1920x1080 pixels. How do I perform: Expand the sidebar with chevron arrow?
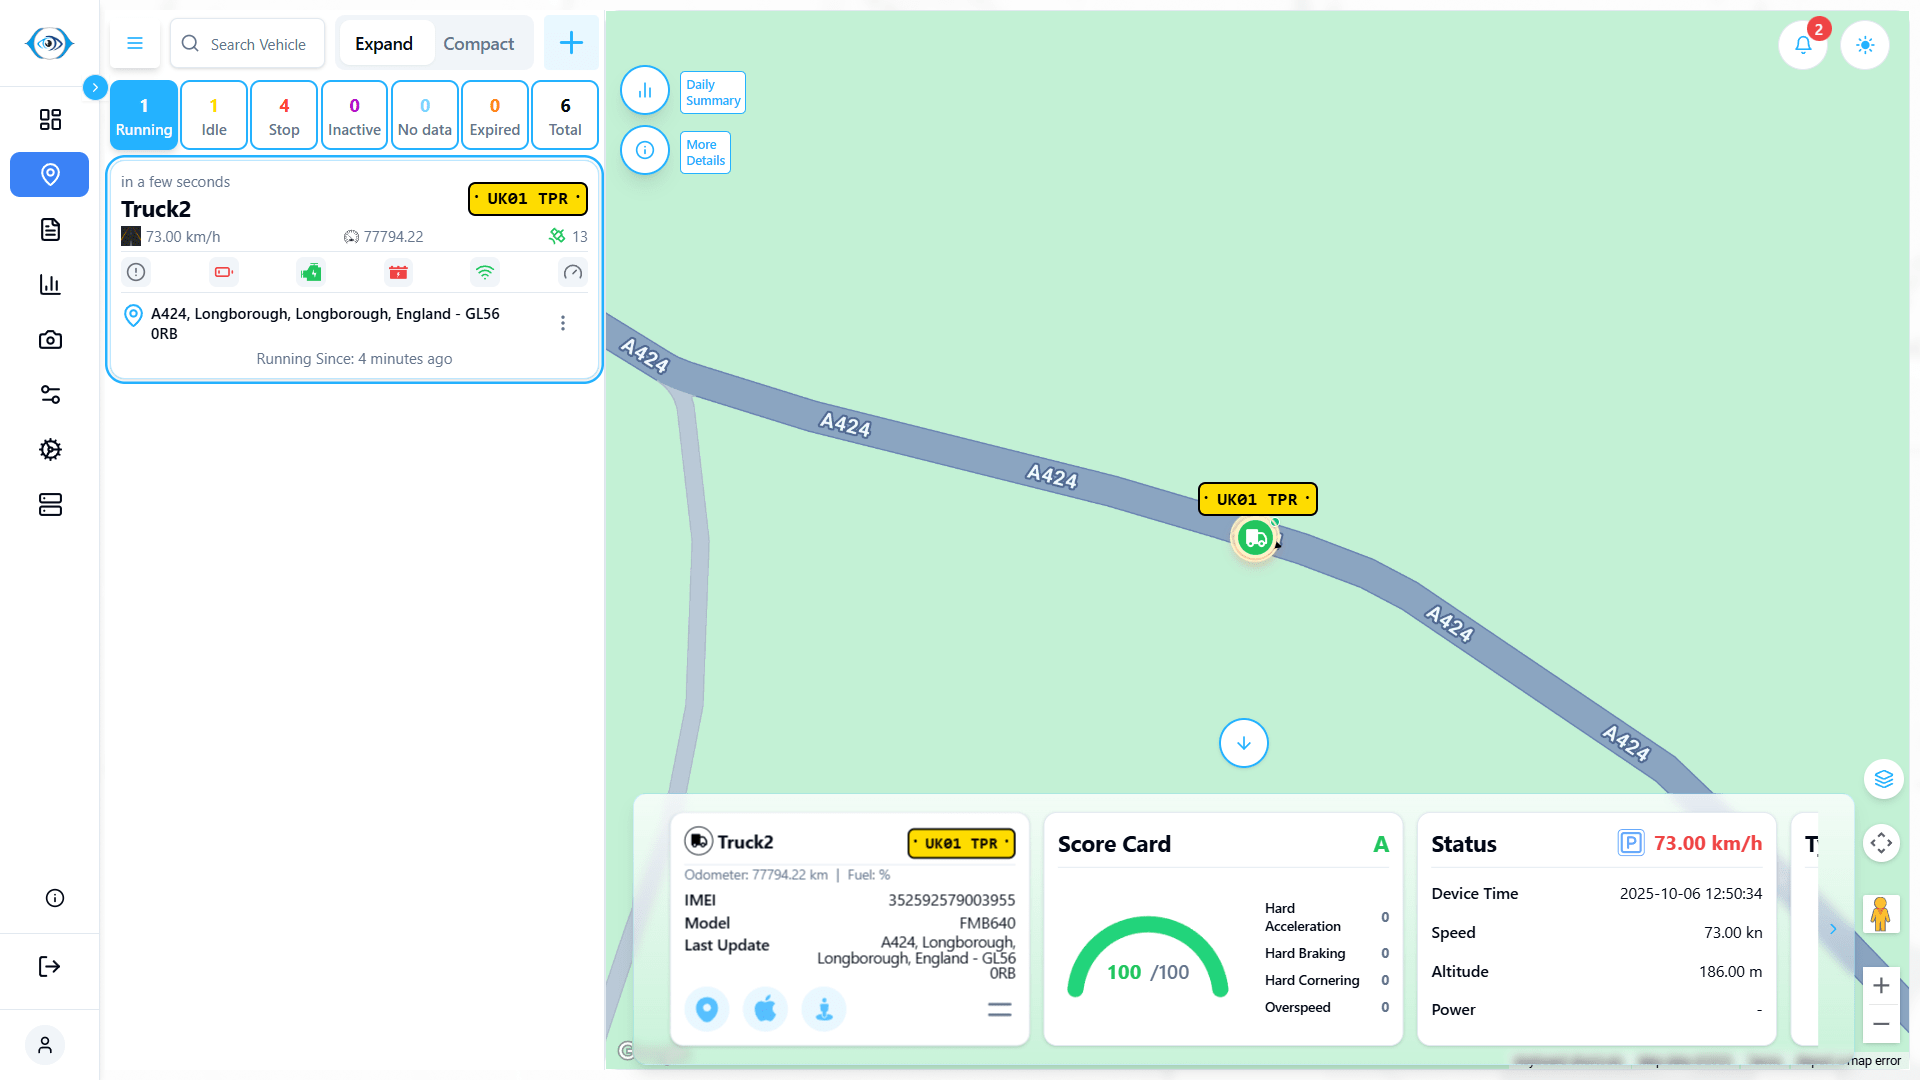[95, 87]
